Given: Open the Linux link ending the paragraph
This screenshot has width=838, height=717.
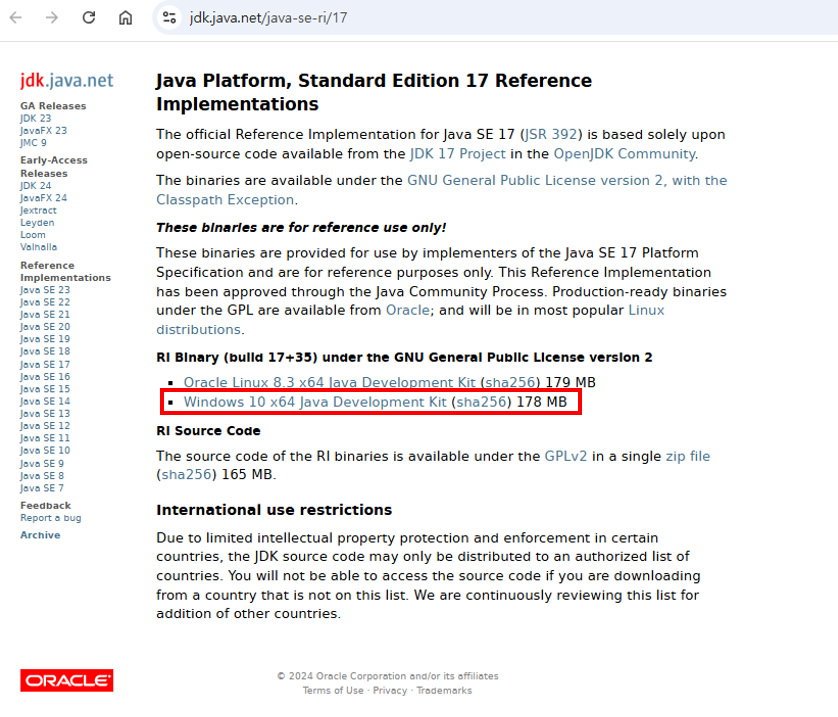Looking at the screenshot, I should [646, 310].
